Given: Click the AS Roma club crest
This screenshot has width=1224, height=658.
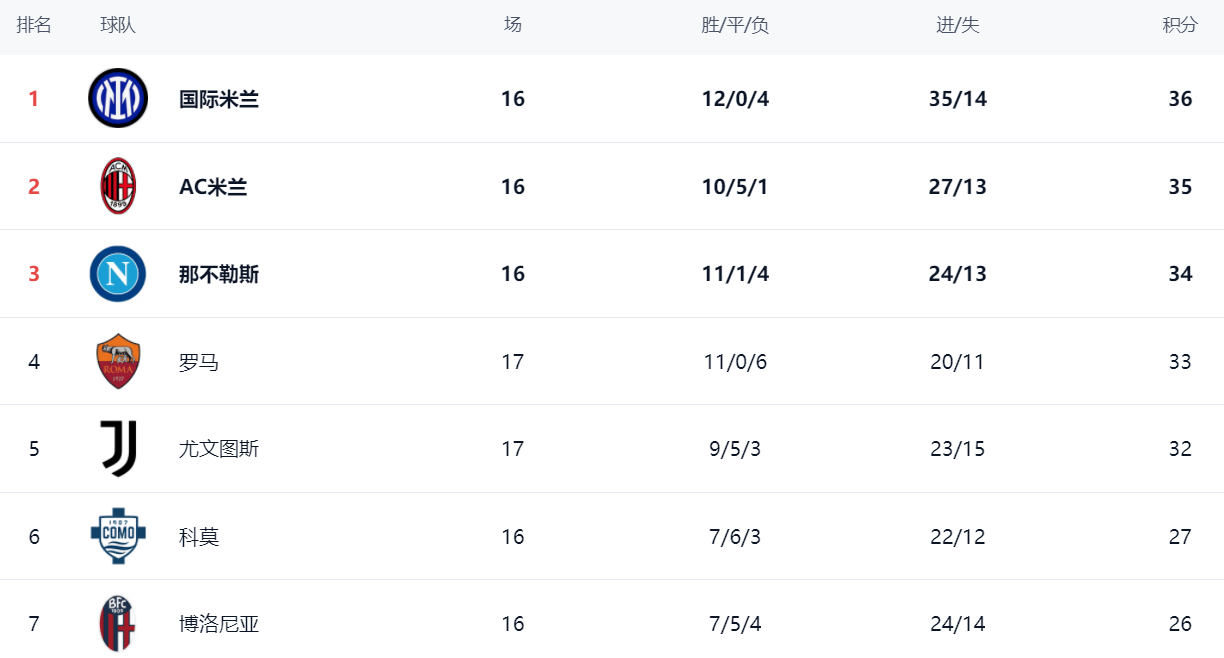Looking at the screenshot, I should 118,361.
